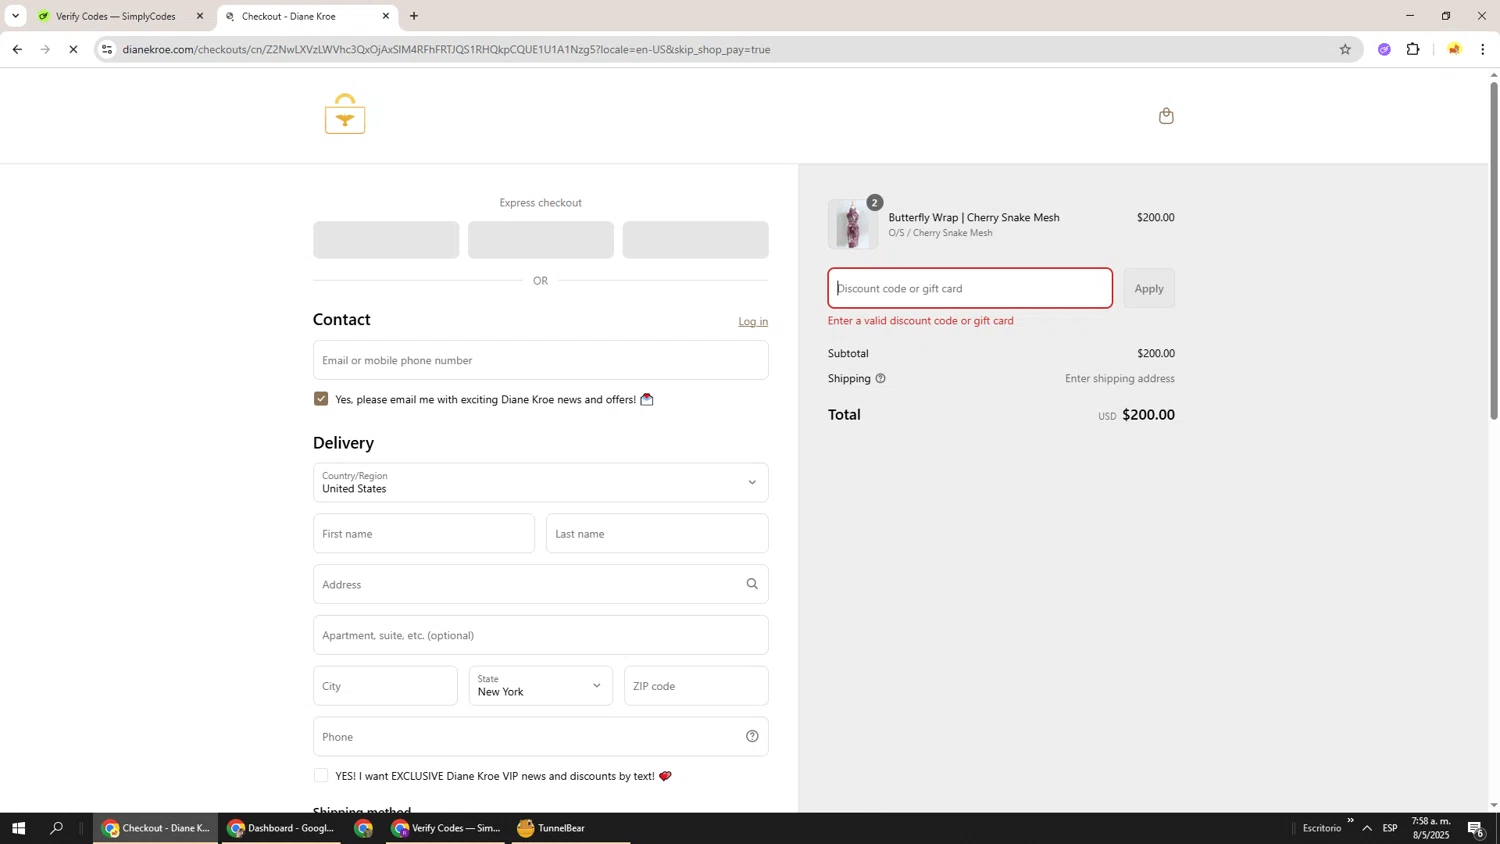Screen dimensions: 1500x844
Task: Open the untitled Chrome icon in taskbar
Action: click(x=364, y=828)
